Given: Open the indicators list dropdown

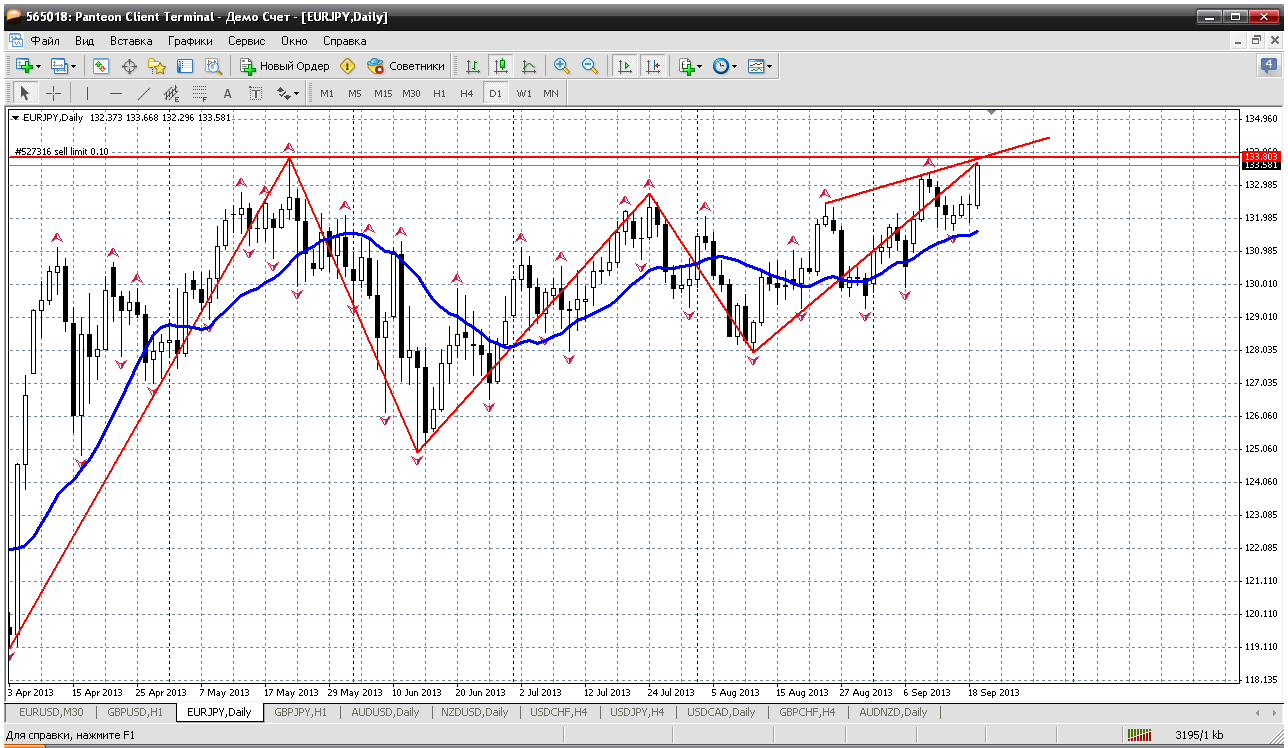Looking at the screenshot, I should pos(690,66).
